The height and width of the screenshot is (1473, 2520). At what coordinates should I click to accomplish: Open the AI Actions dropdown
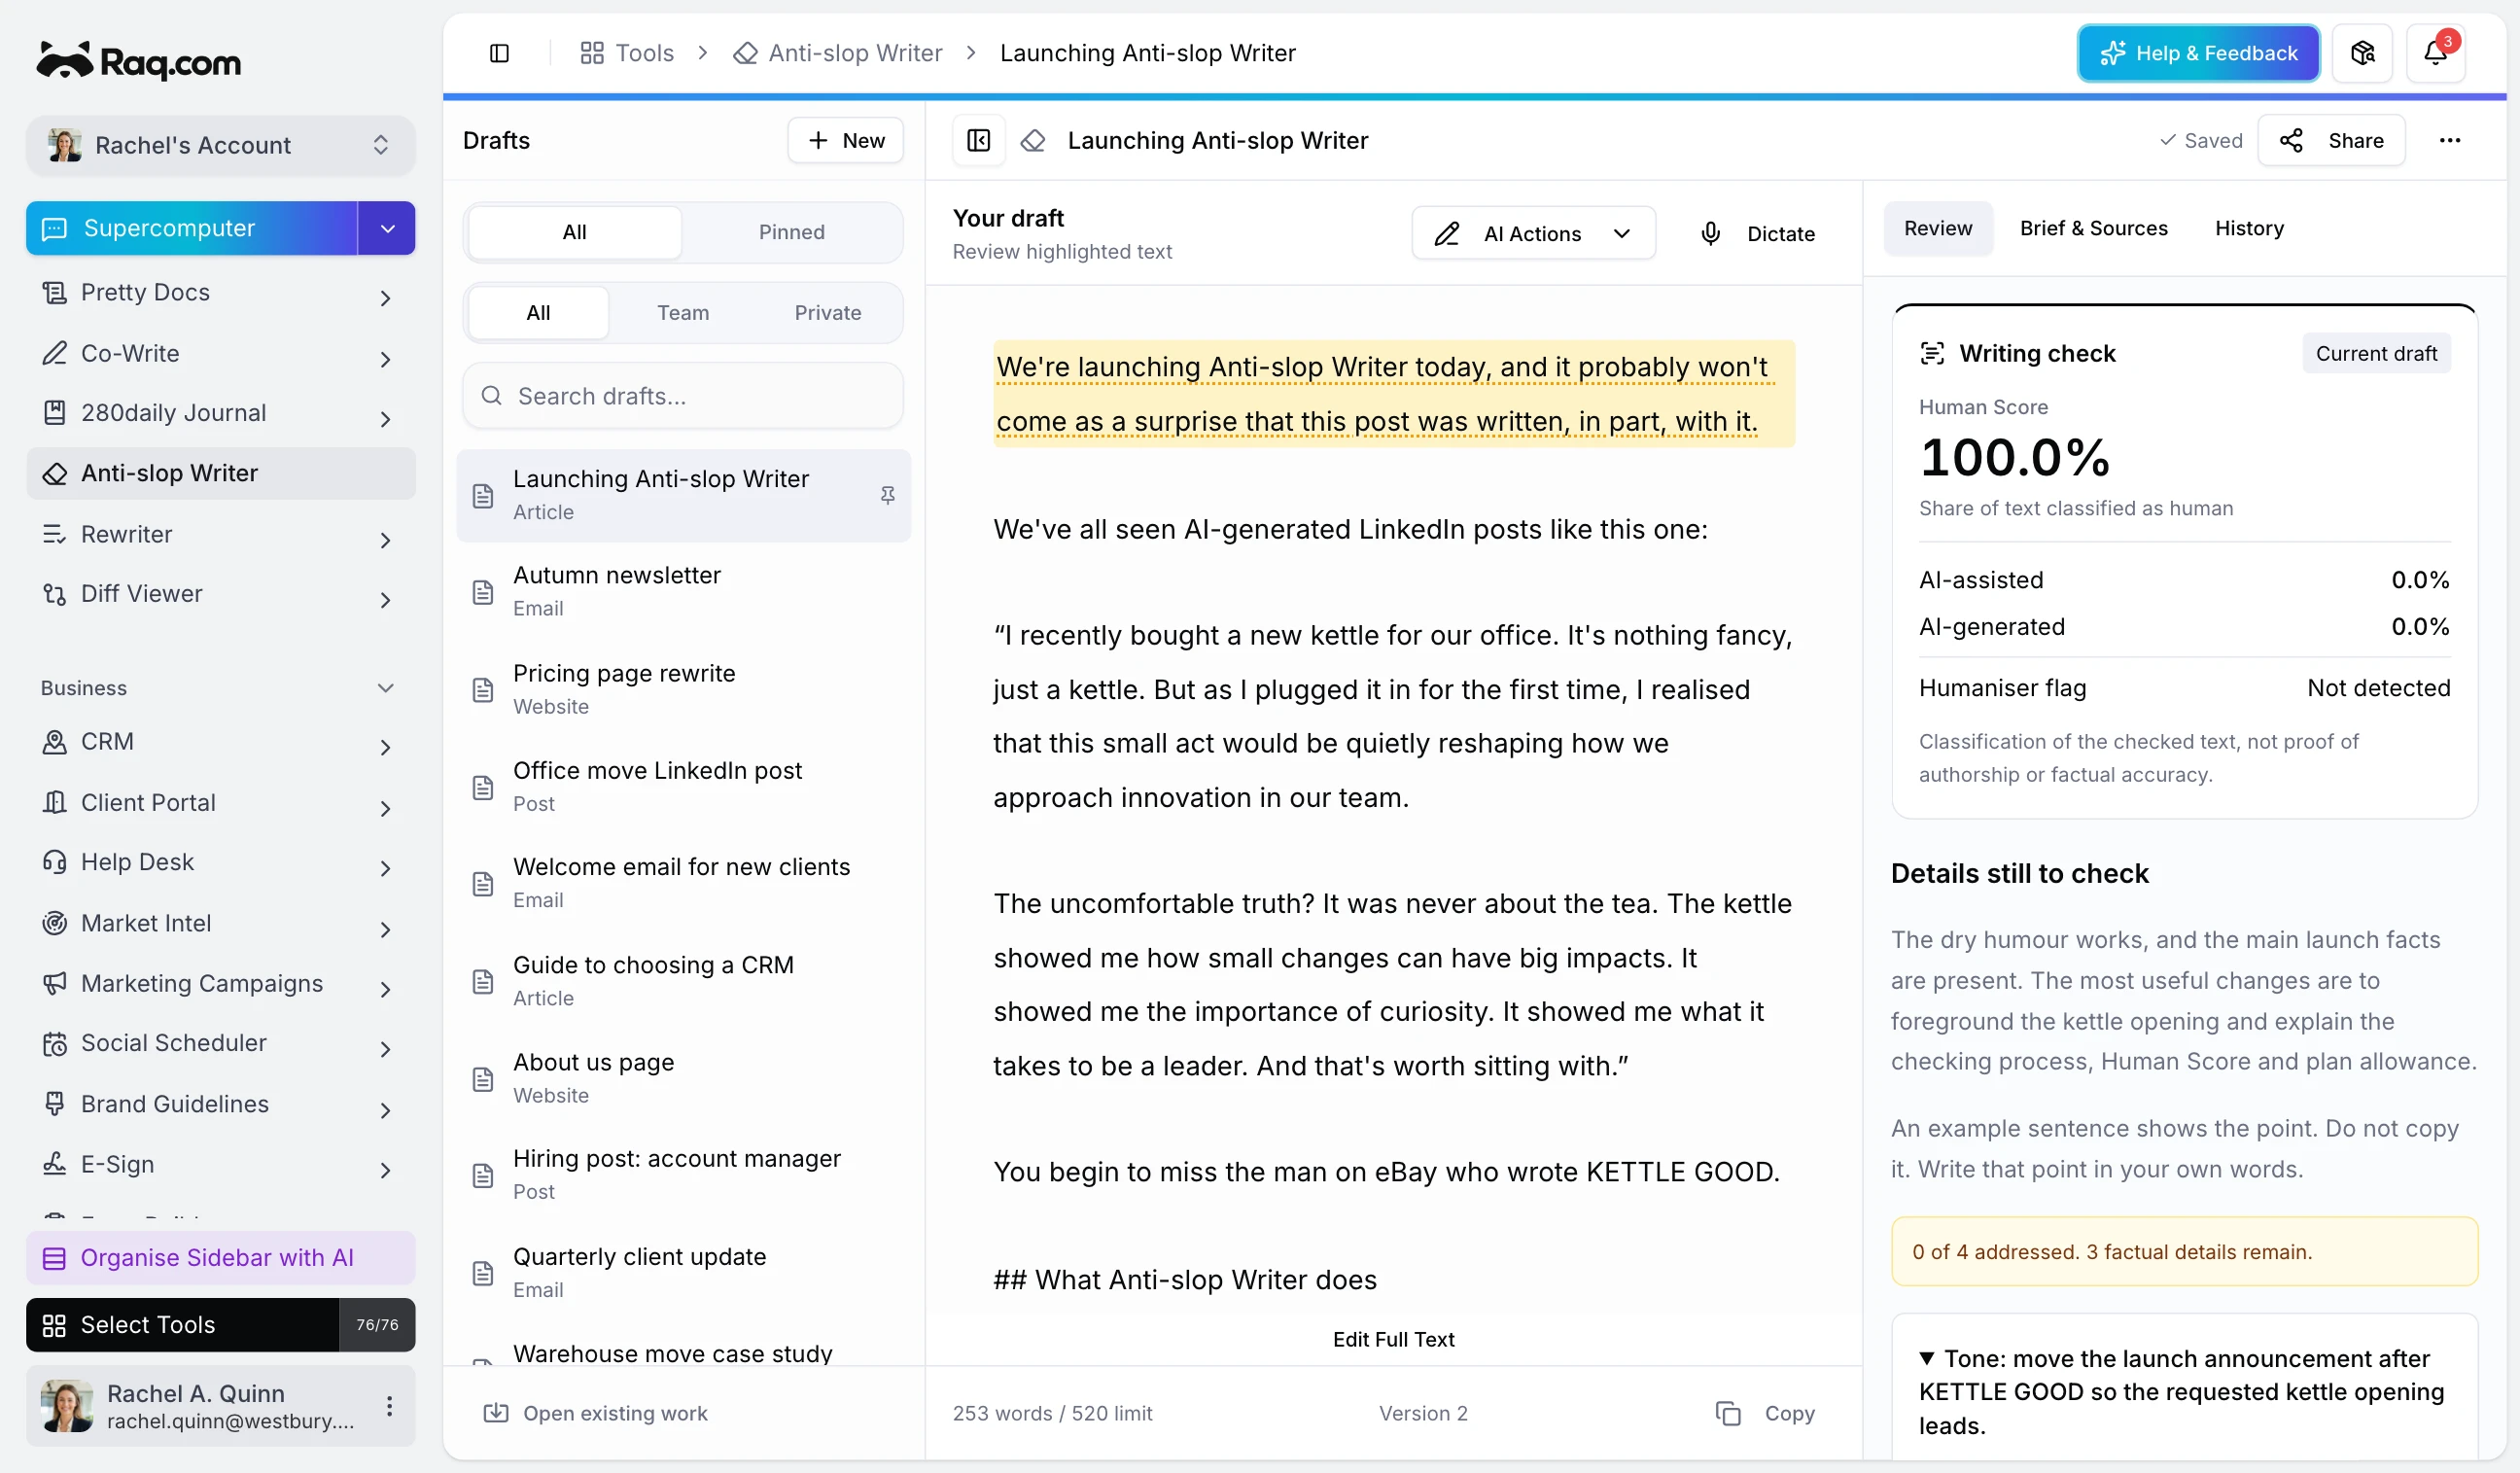point(1533,233)
